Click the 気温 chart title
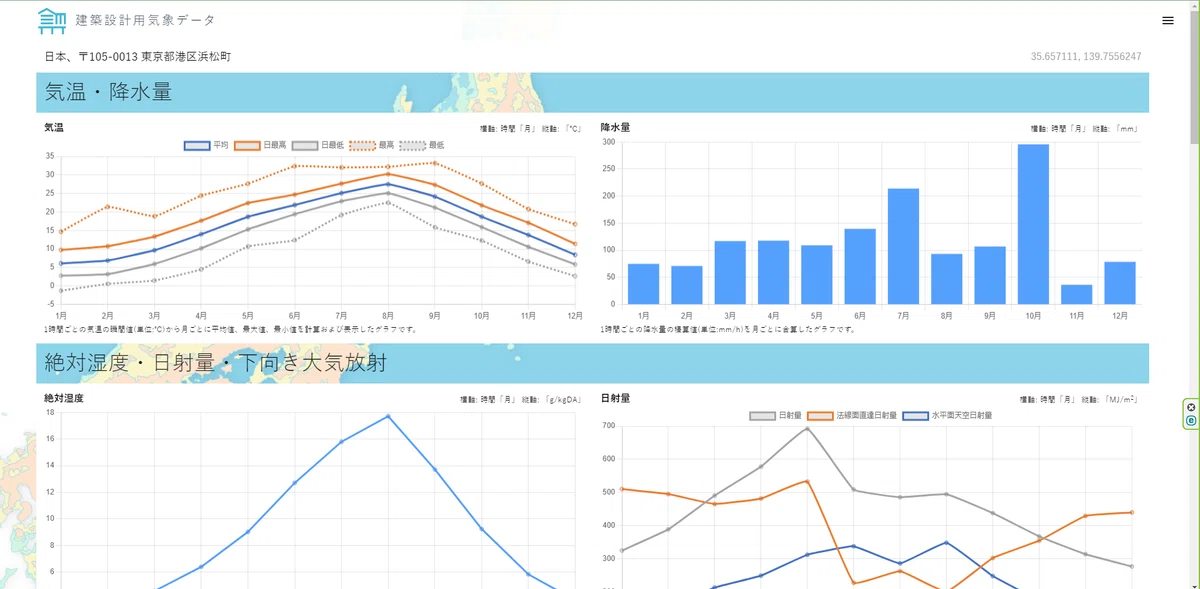 [x=54, y=128]
